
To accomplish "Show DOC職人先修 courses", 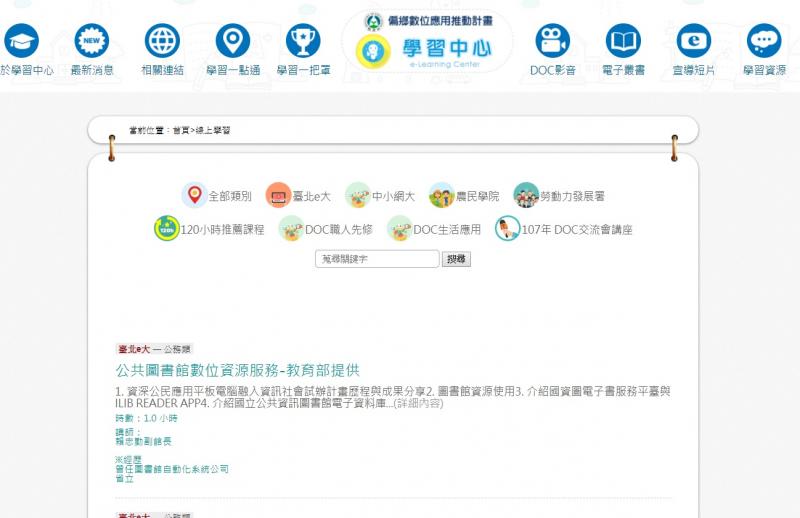I will coord(339,230).
